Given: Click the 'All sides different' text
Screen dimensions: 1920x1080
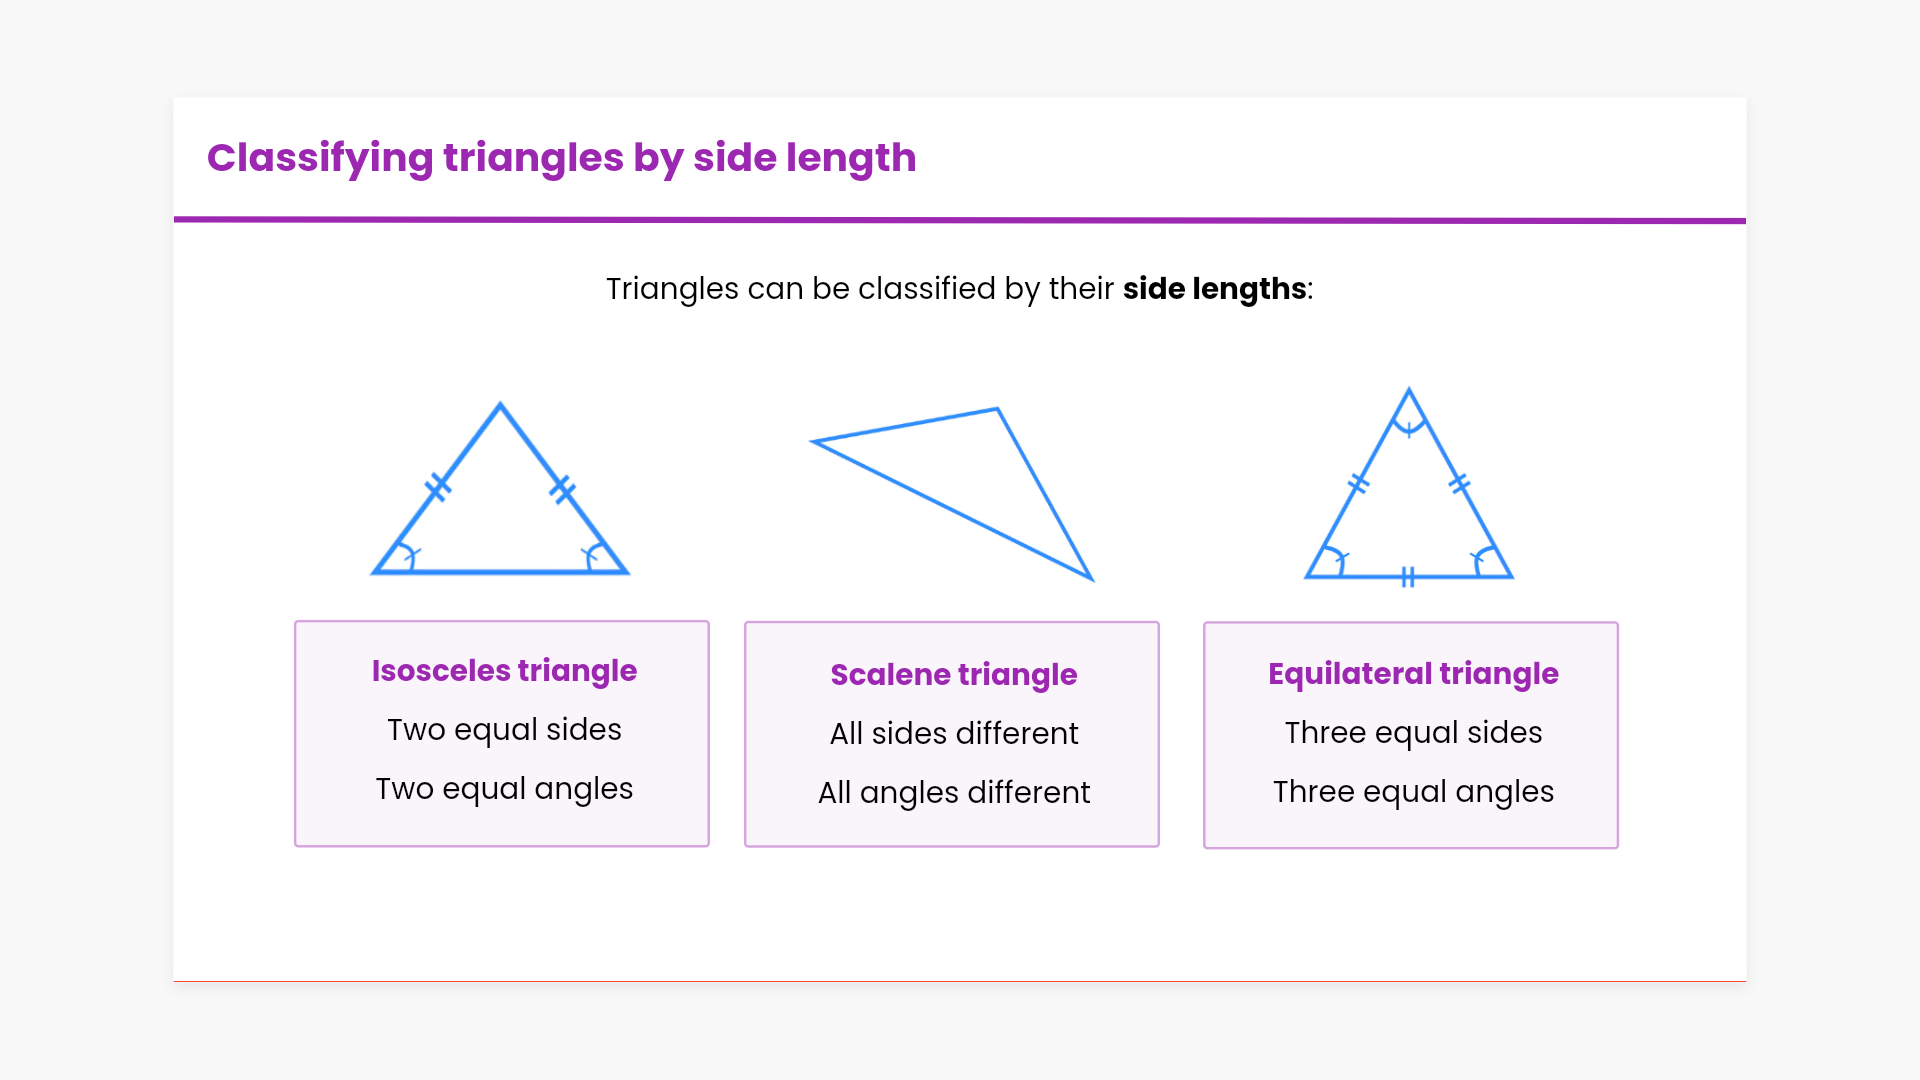Looking at the screenshot, I should point(953,734).
